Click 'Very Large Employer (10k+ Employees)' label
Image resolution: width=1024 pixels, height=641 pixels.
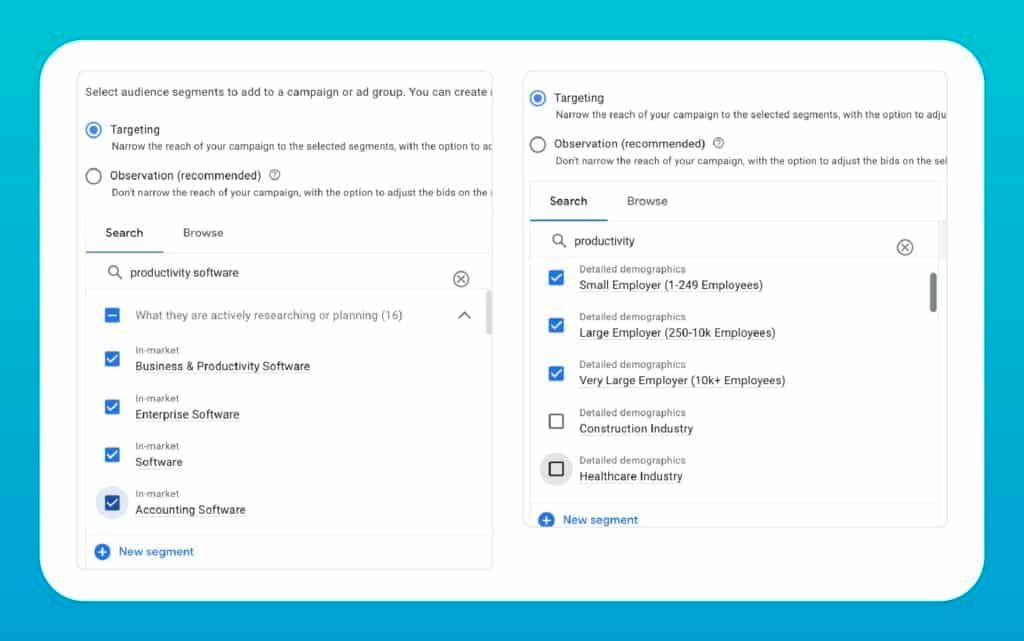pos(682,381)
